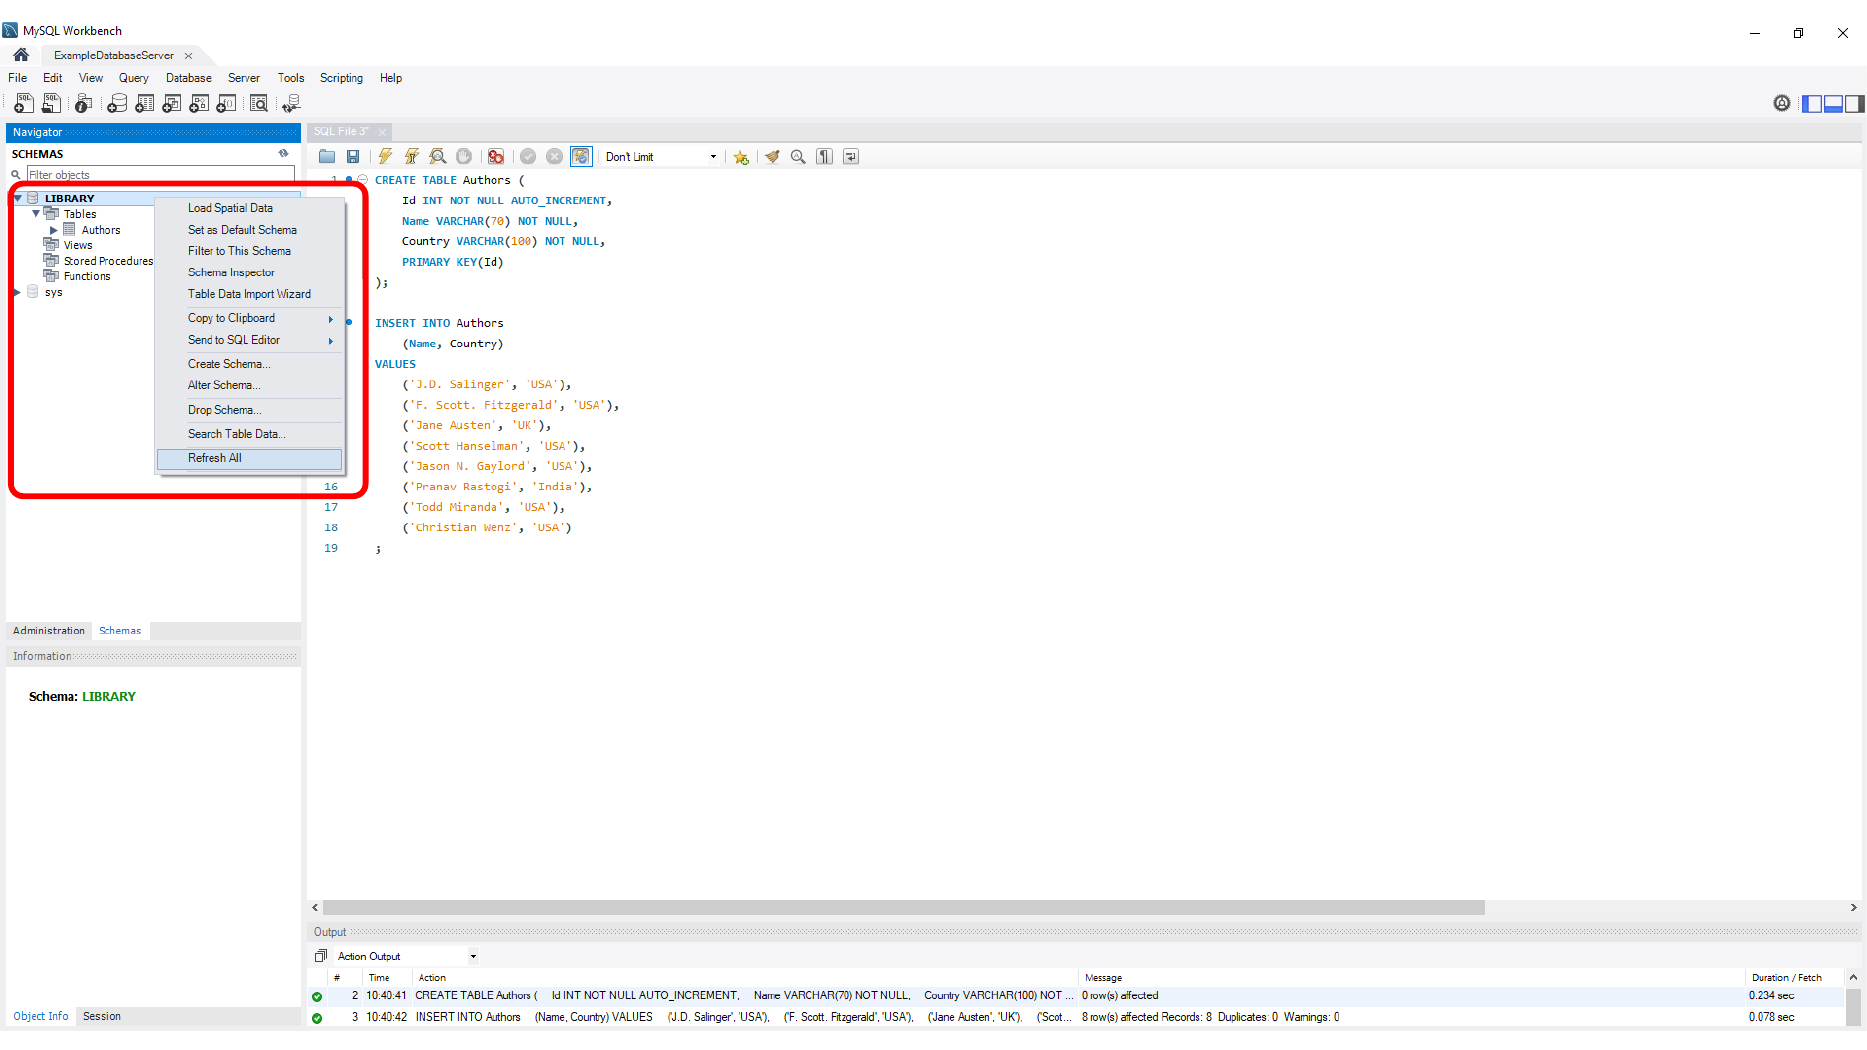
Task: Search table data toolbar icon
Action: click(x=259, y=103)
